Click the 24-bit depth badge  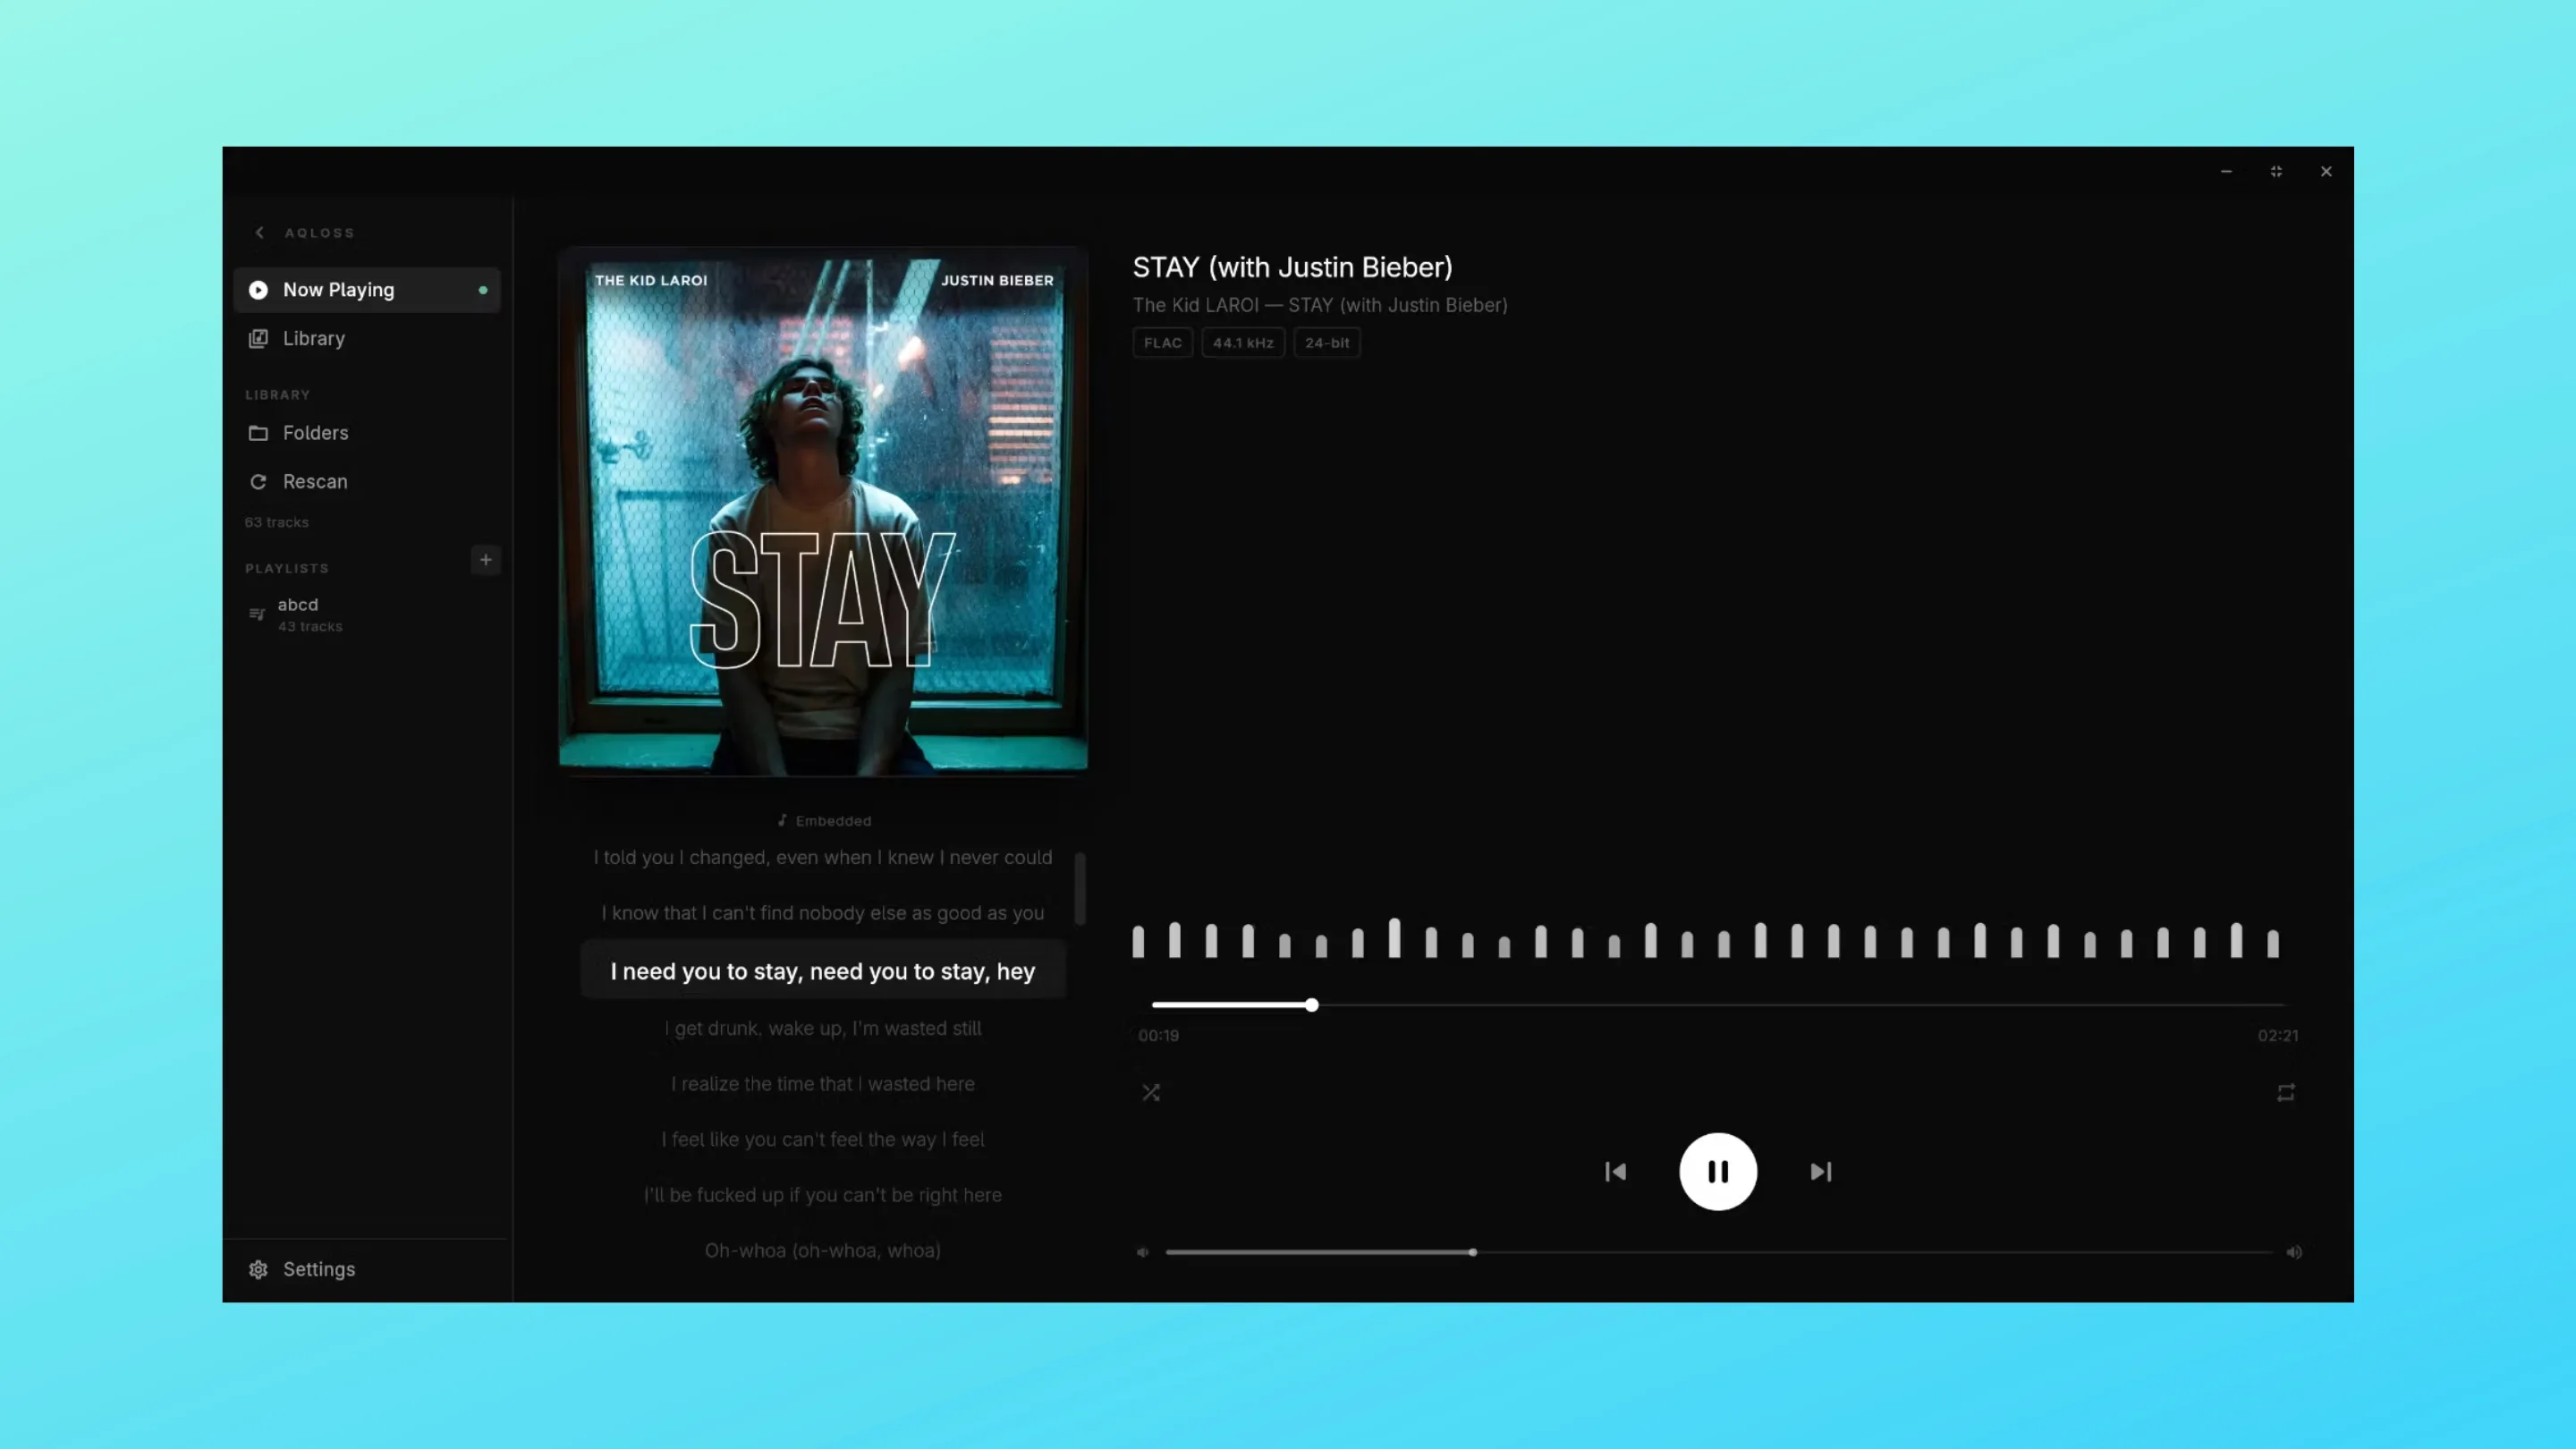pyautogui.click(x=1327, y=343)
